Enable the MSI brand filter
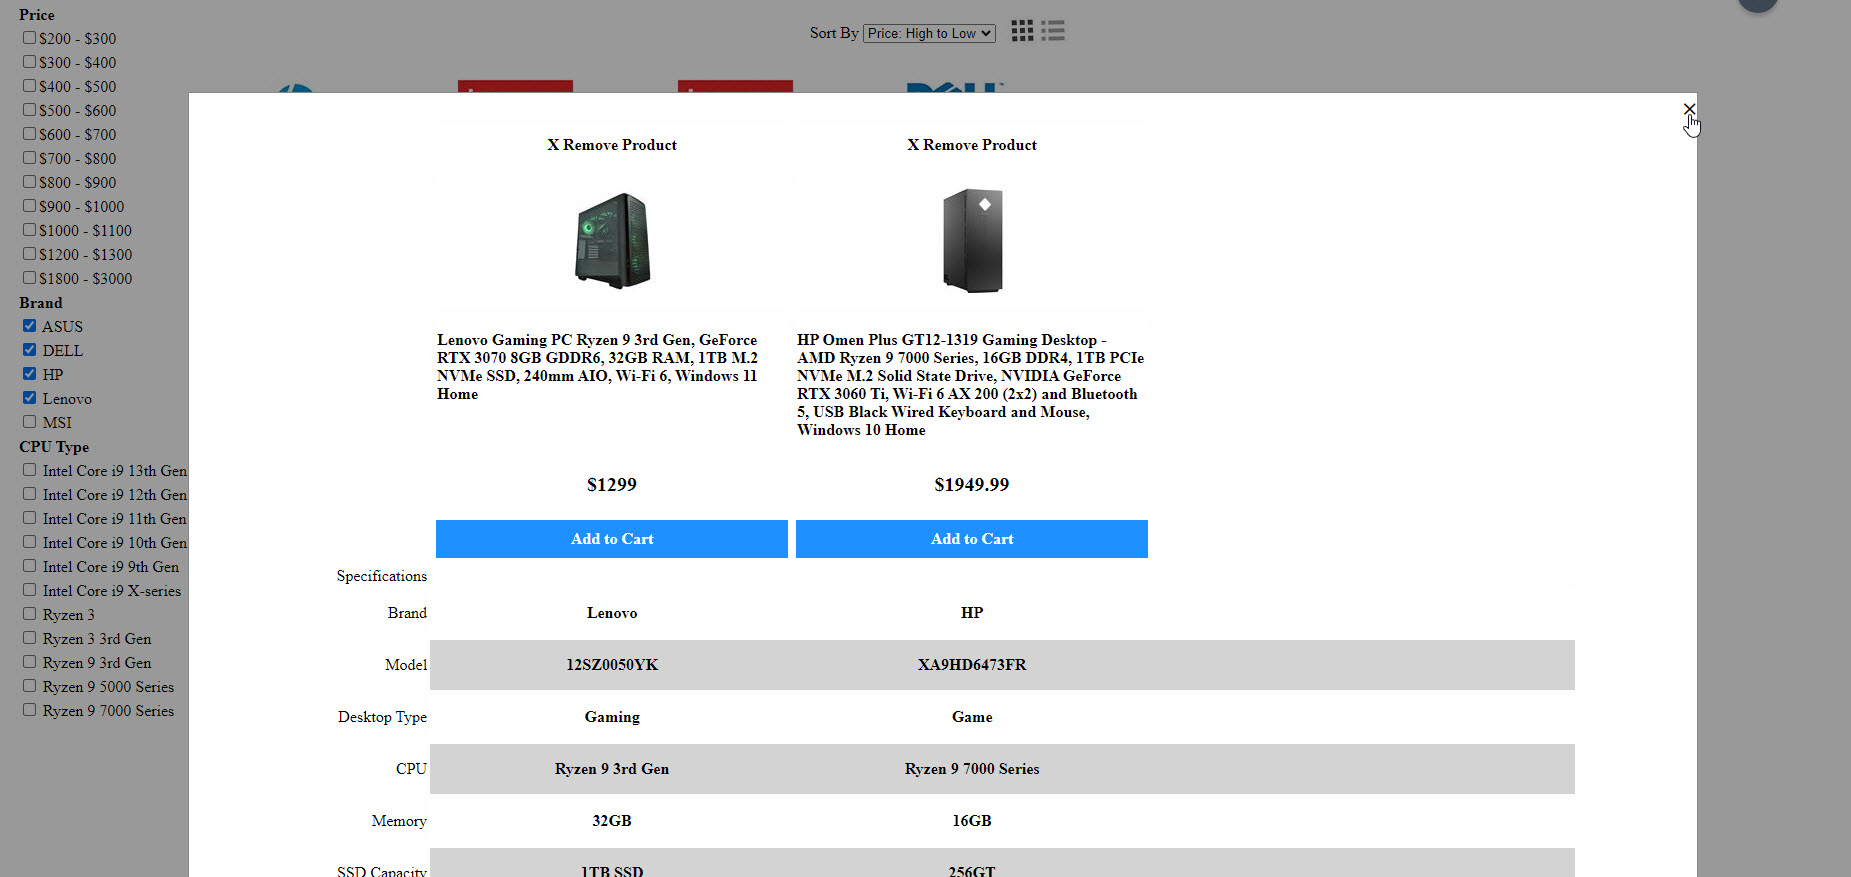The height and width of the screenshot is (877, 1851). (30, 422)
